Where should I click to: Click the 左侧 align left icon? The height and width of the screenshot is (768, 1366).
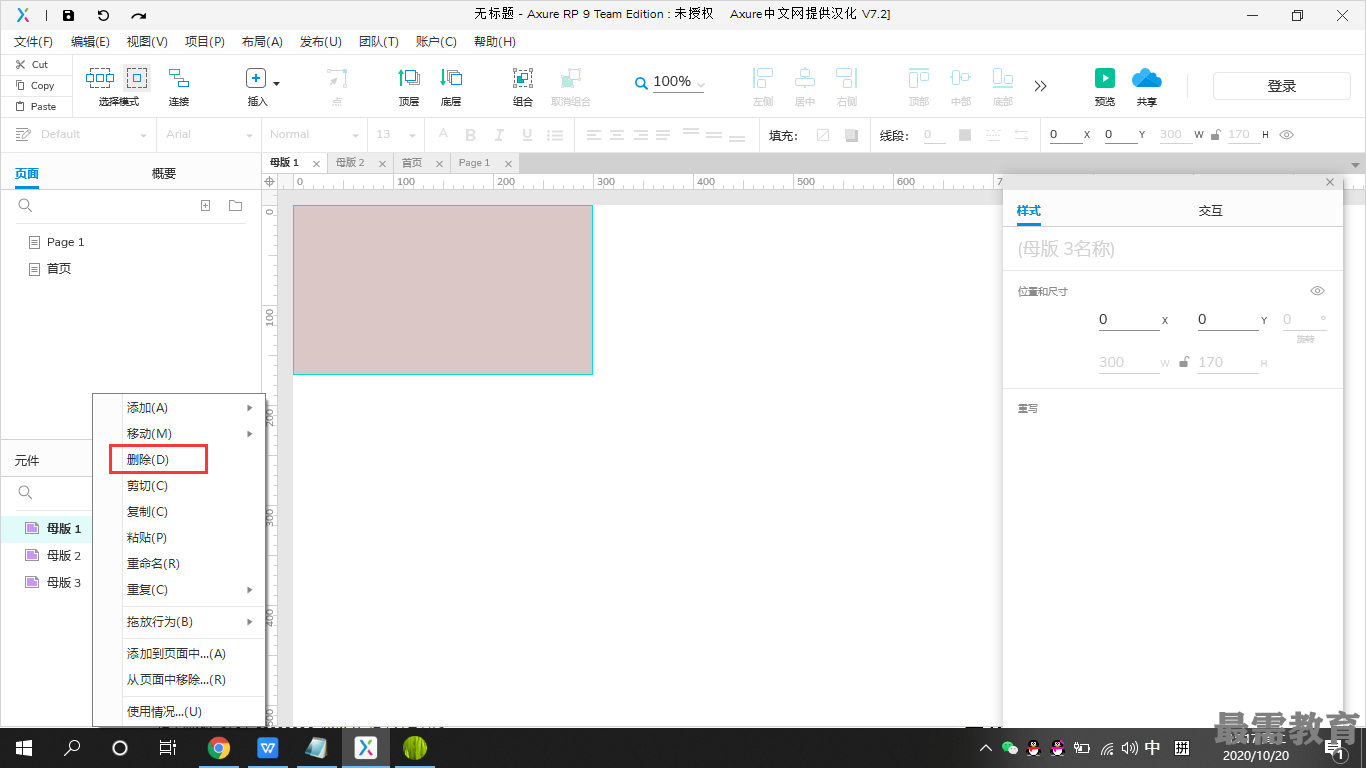[763, 78]
